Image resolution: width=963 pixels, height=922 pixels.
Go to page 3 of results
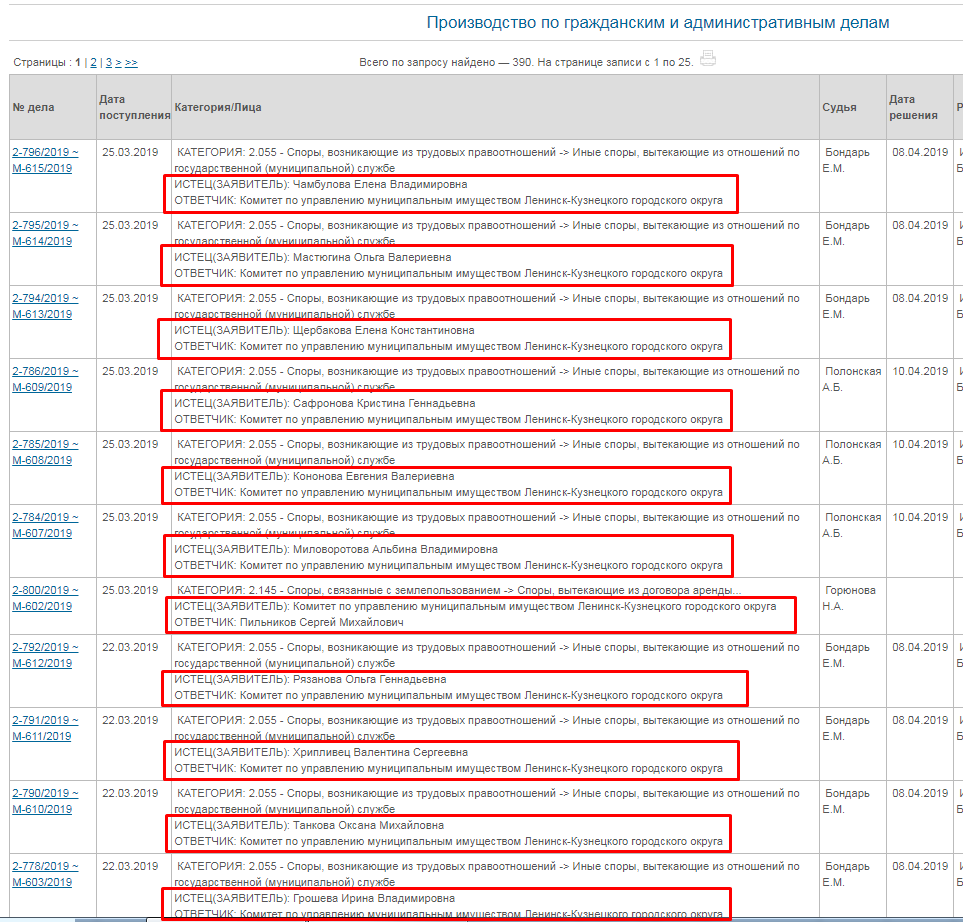point(108,62)
